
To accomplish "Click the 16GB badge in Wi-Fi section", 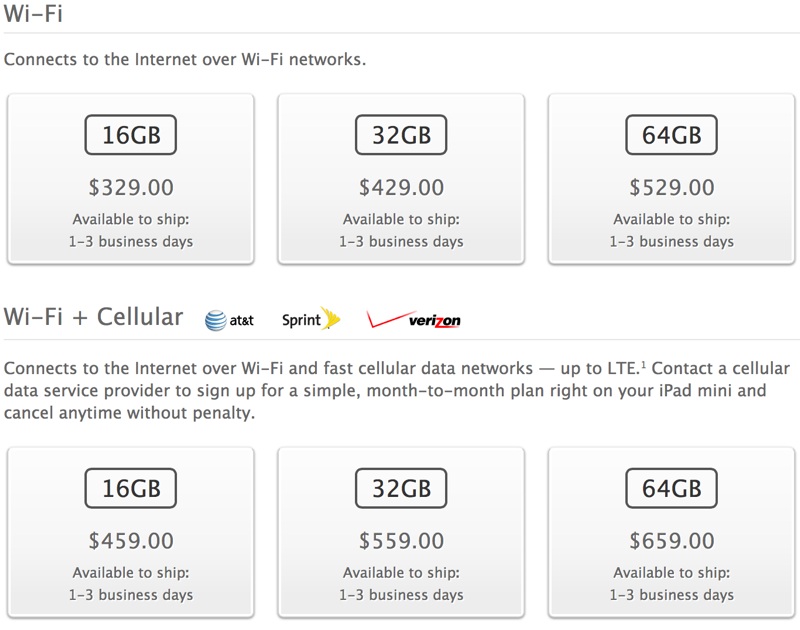I will pyautogui.click(x=131, y=135).
